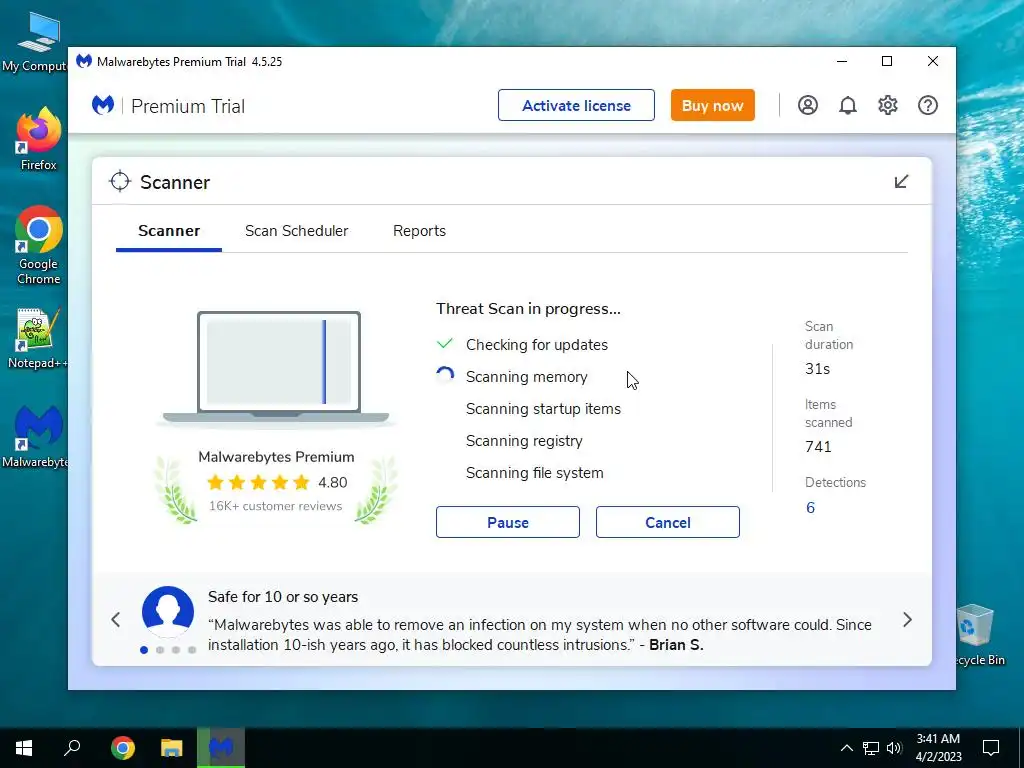Open the Windows Start menu

click(24, 748)
